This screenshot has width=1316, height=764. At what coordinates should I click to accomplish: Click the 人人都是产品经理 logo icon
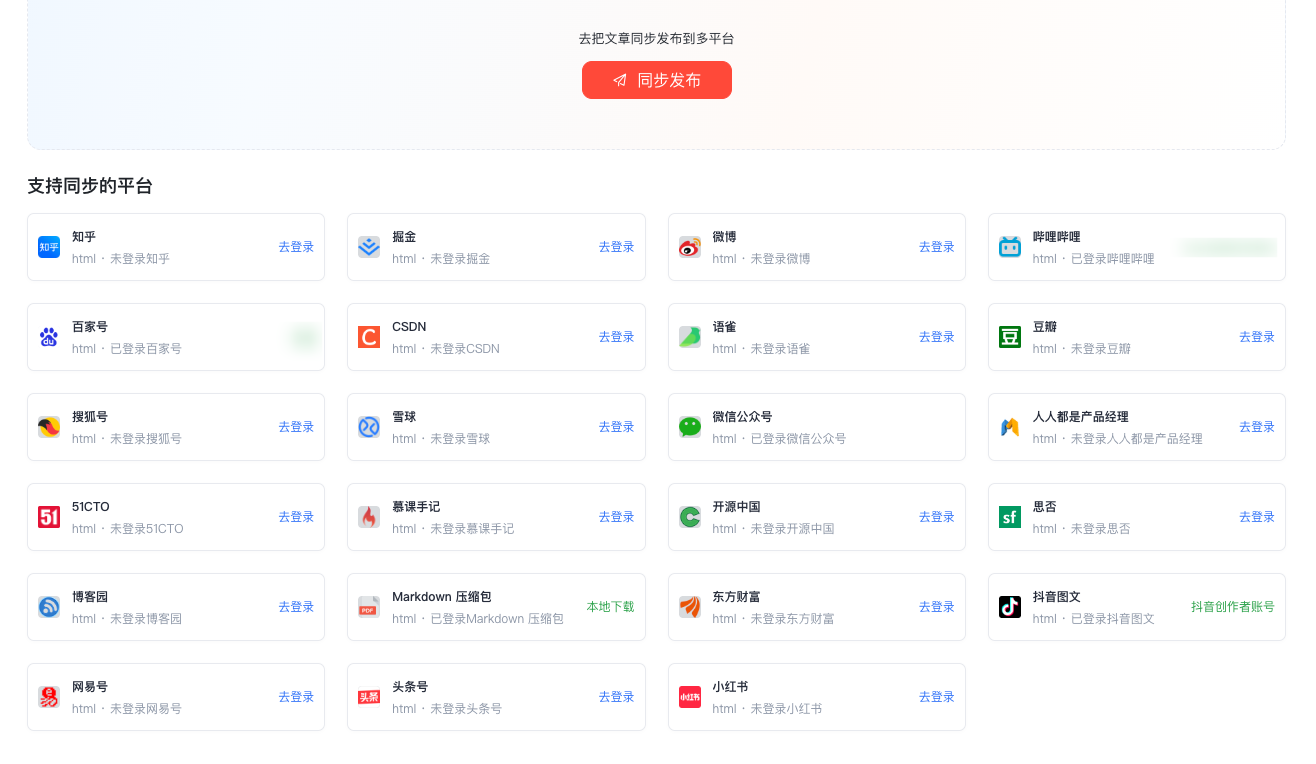(1010, 427)
